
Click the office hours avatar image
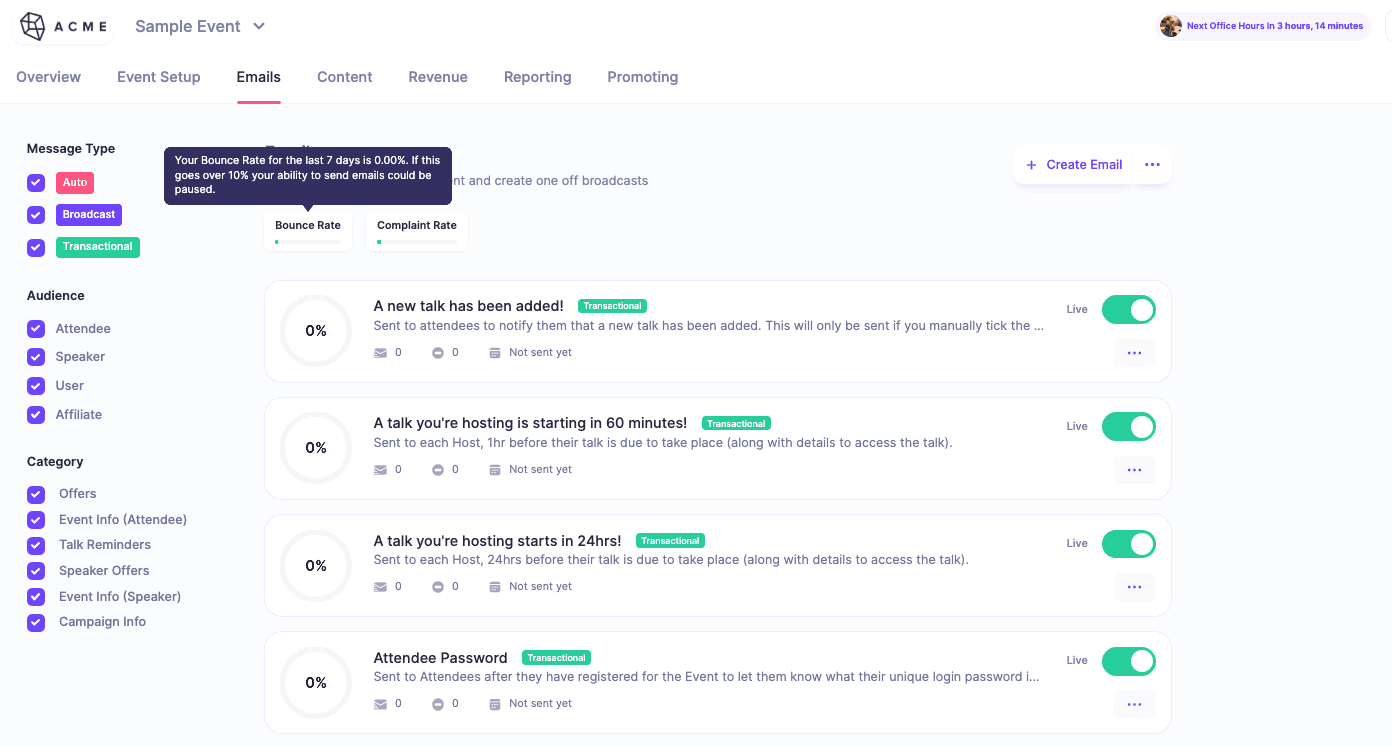(1170, 25)
